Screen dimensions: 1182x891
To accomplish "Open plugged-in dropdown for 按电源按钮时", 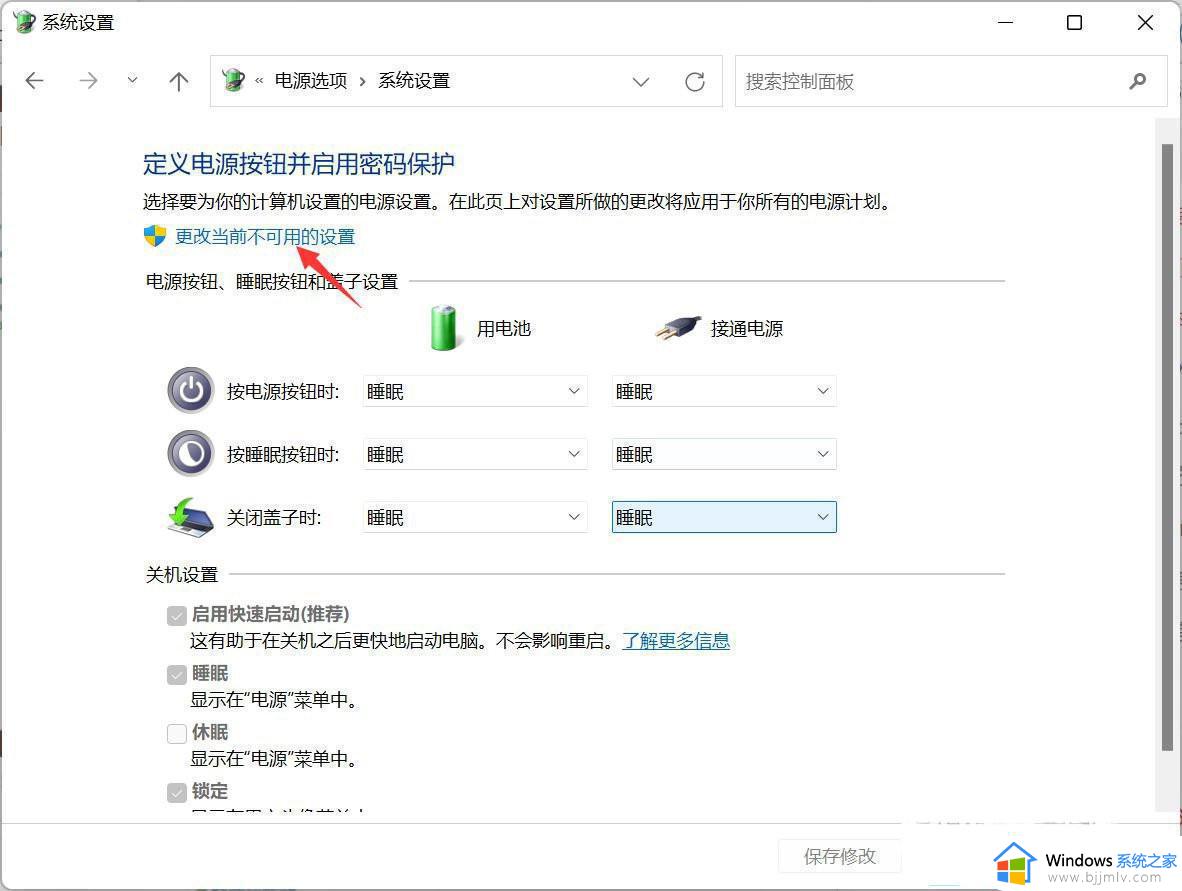I will [724, 391].
